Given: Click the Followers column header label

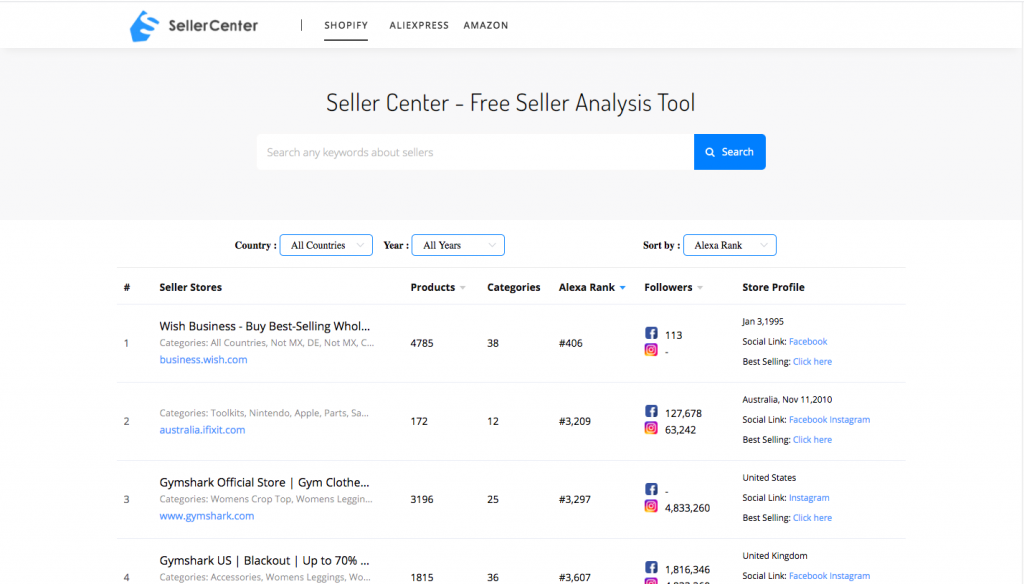Looking at the screenshot, I should pos(668,287).
